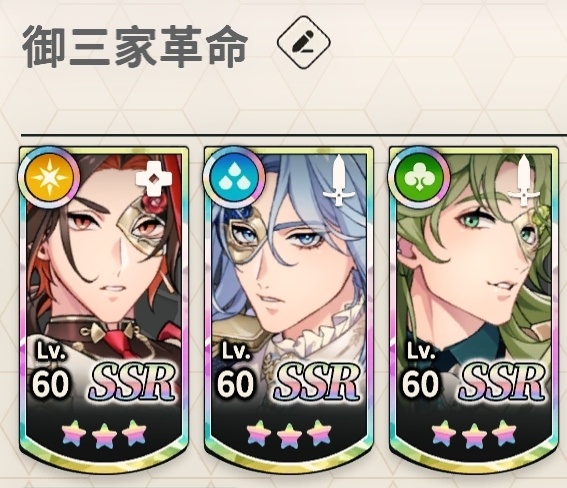Screen dimensions: 567x488
Task: Click the team name 御三家革命
Action: click(136, 46)
